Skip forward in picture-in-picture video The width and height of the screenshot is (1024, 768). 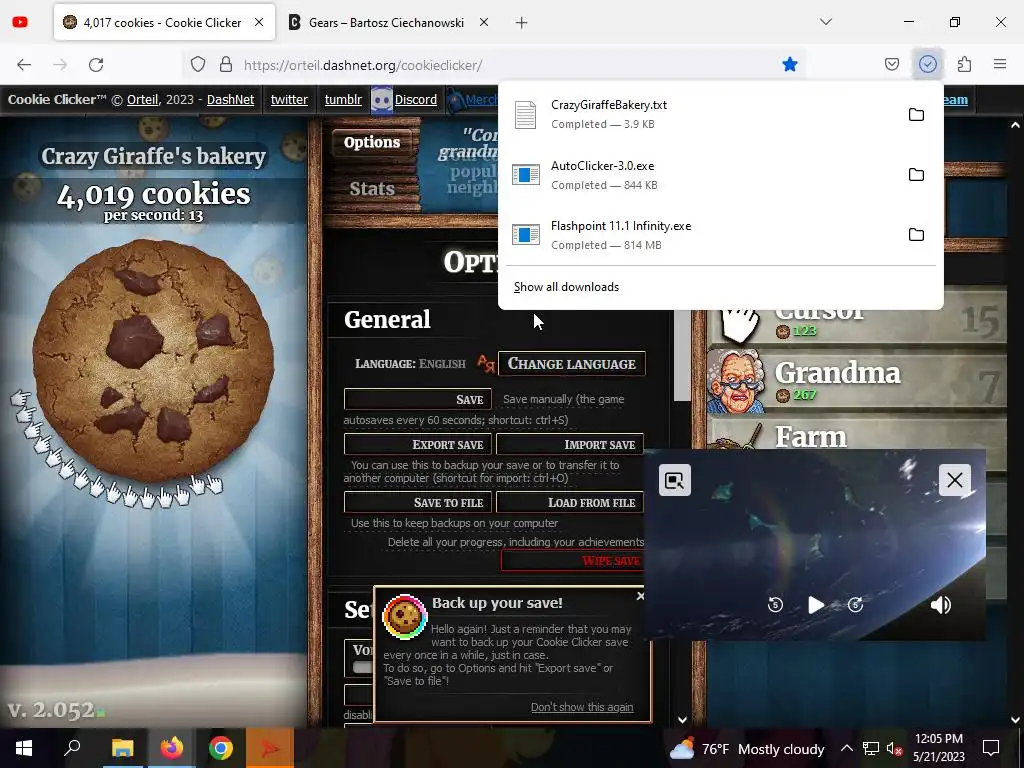pyautogui.click(x=856, y=605)
